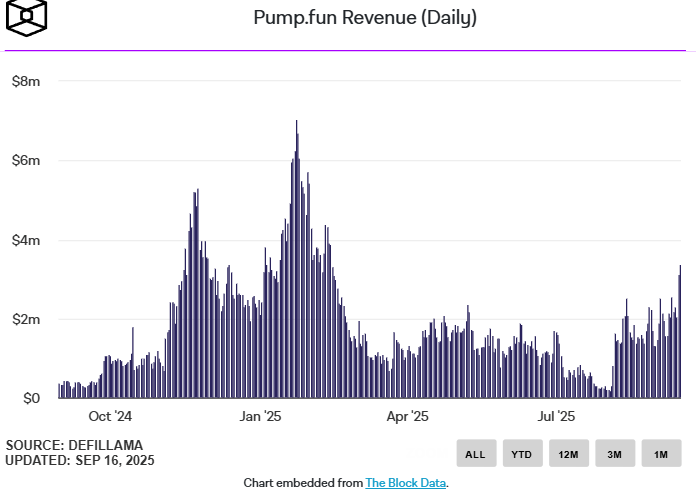Select the rightmost bar in the chart
This screenshot has width=696, height=489.
point(680,331)
